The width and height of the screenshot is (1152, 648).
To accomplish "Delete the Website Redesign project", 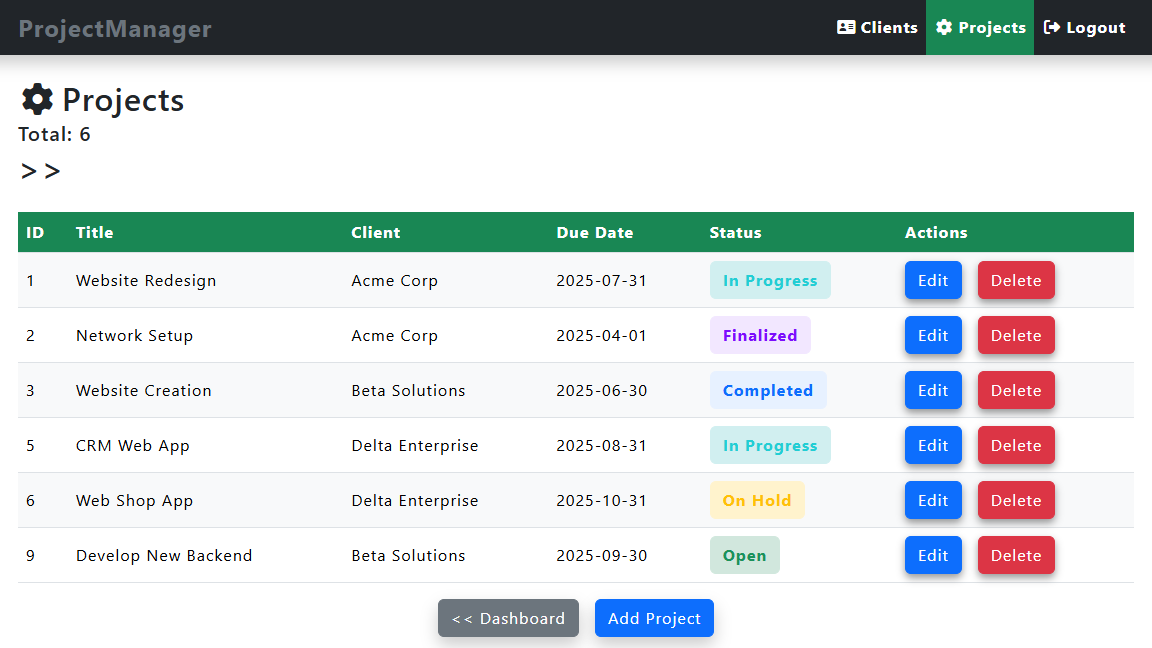I will [x=1016, y=280].
